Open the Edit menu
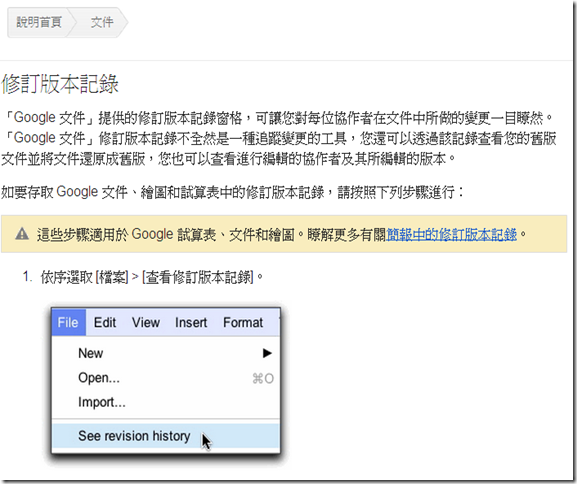The height and width of the screenshot is (484, 577). coord(105,322)
